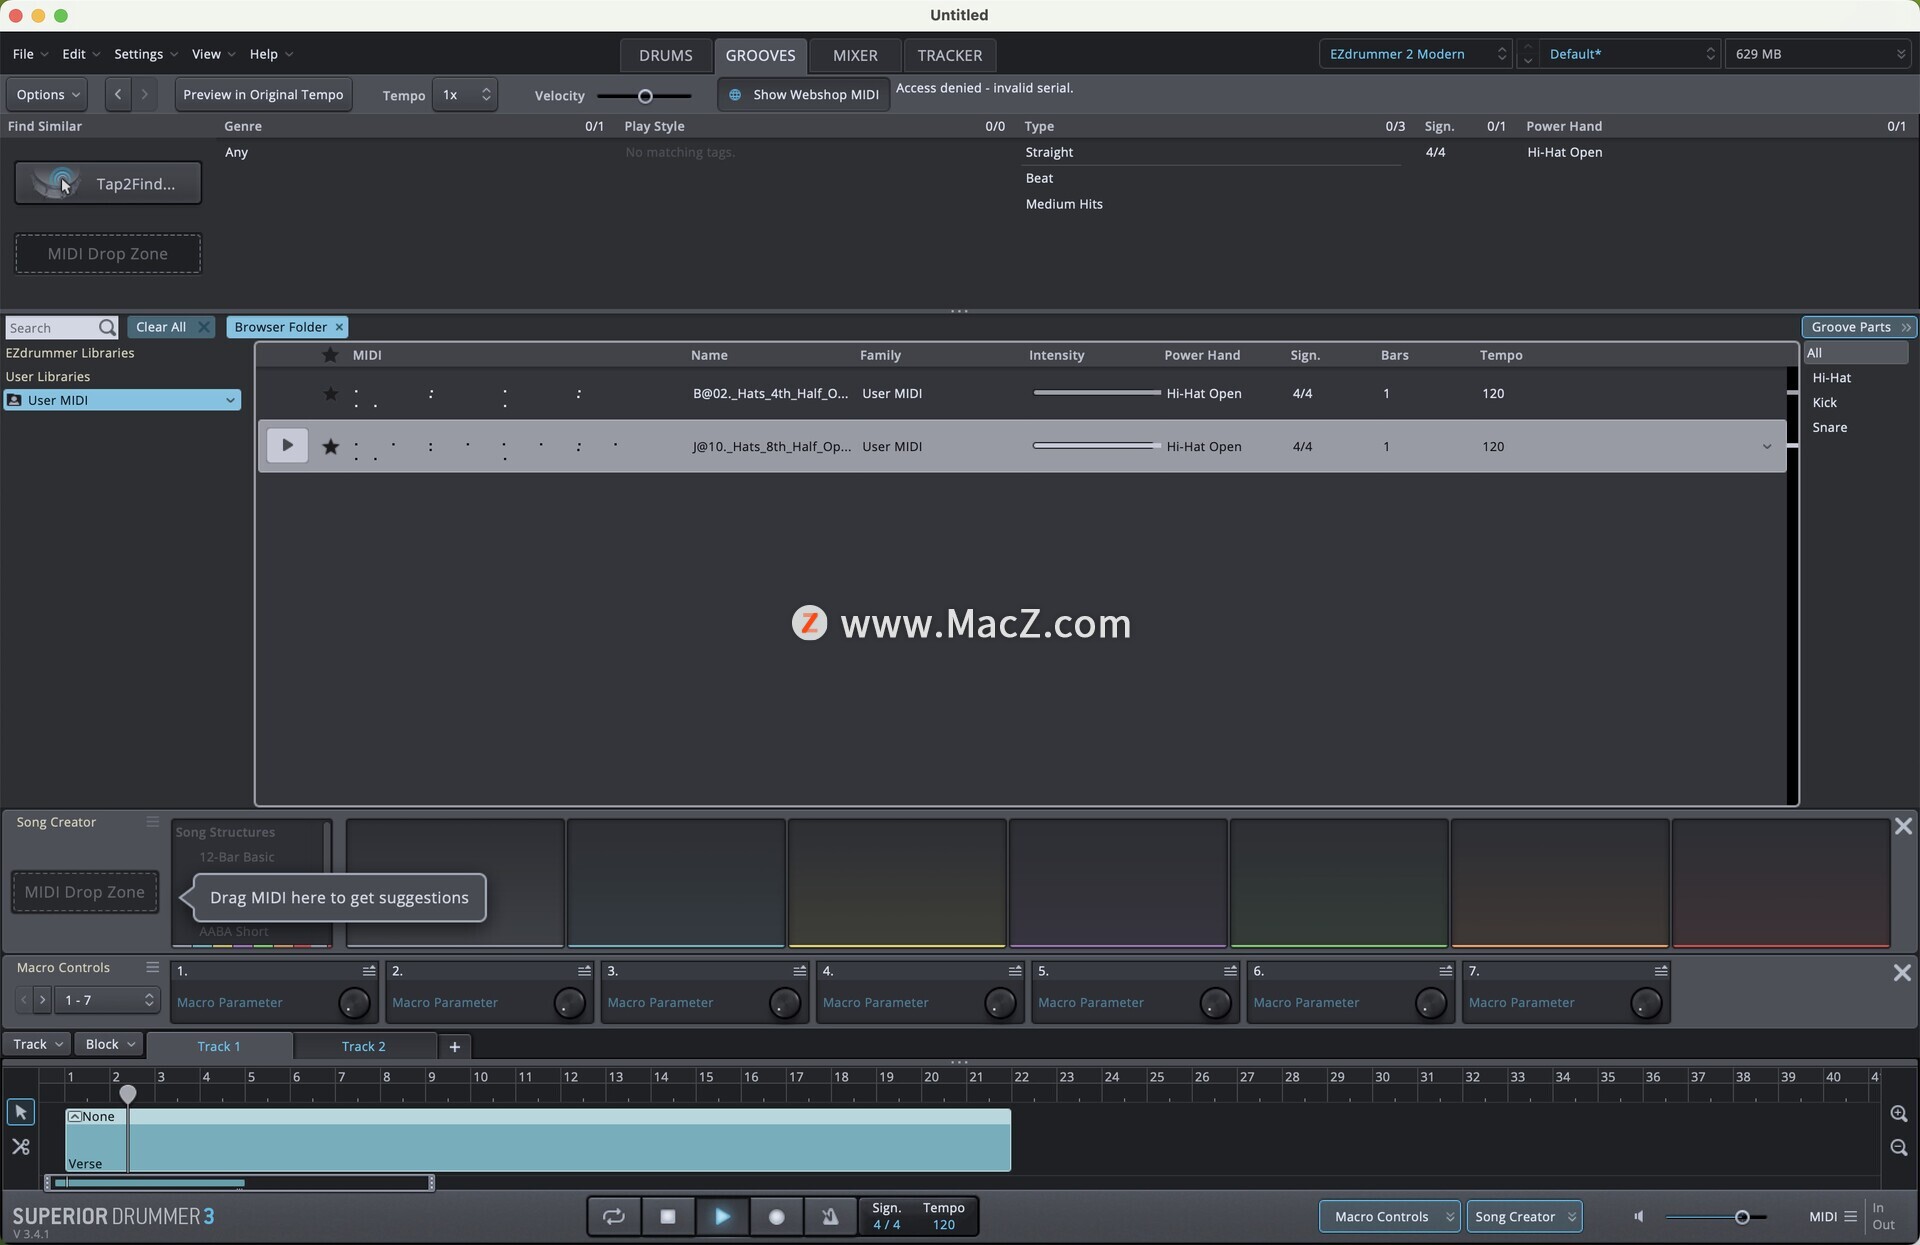Favorite the B@02 Hats groove star

pyautogui.click(x=330, y=394)
